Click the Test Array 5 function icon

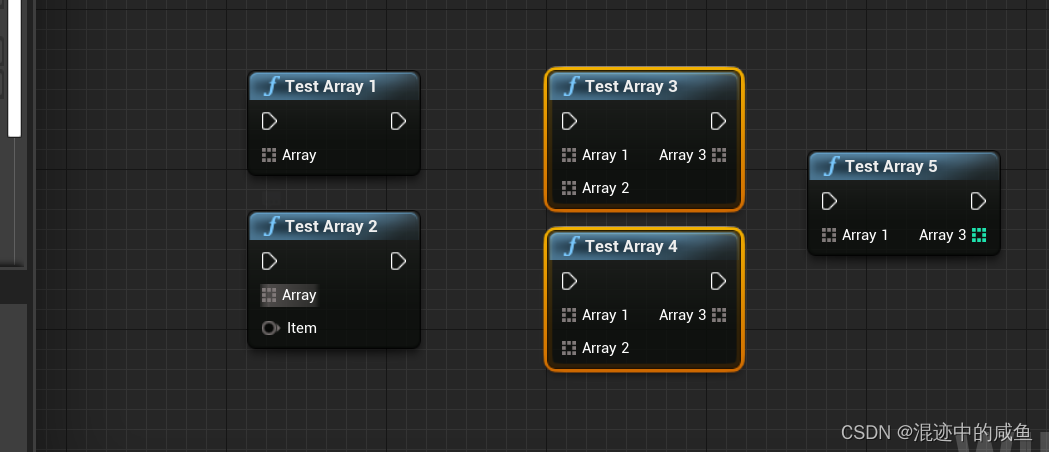click(831, 166)
